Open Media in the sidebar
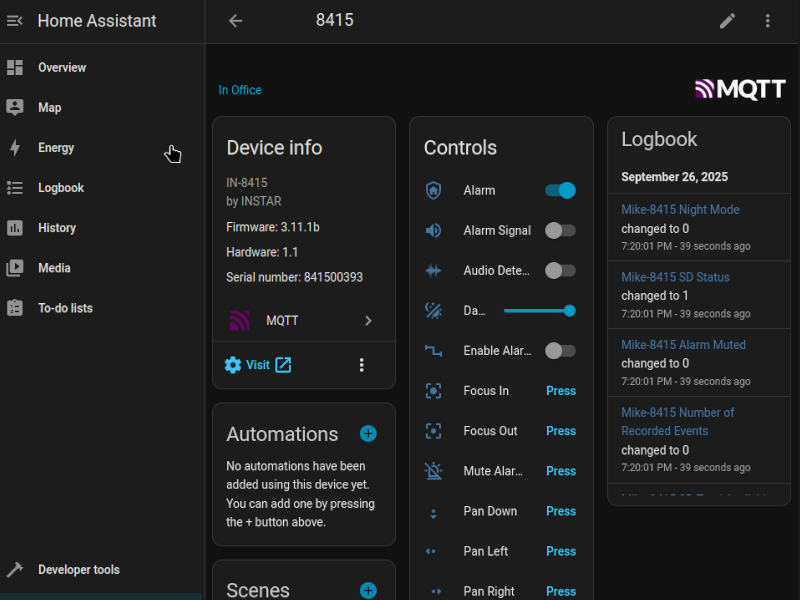The width and height of the screenshot is (800, 600). 101,268
